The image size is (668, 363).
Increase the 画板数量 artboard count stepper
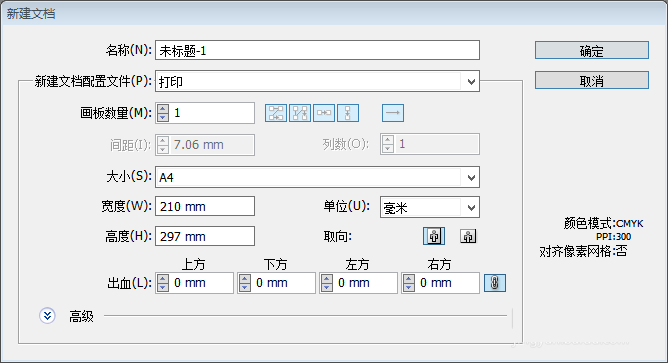click(x=163, y=109)
